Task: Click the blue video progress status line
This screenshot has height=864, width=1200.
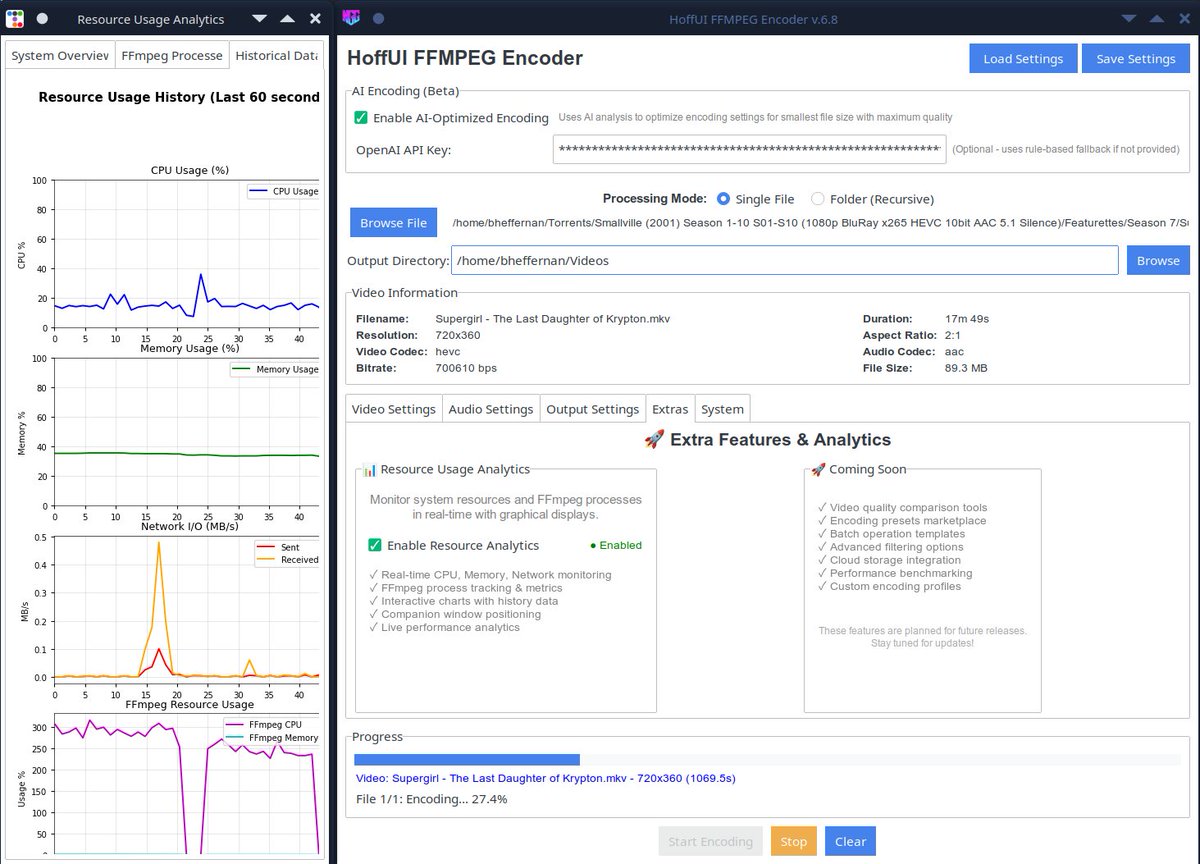Action: click(545, 778)
